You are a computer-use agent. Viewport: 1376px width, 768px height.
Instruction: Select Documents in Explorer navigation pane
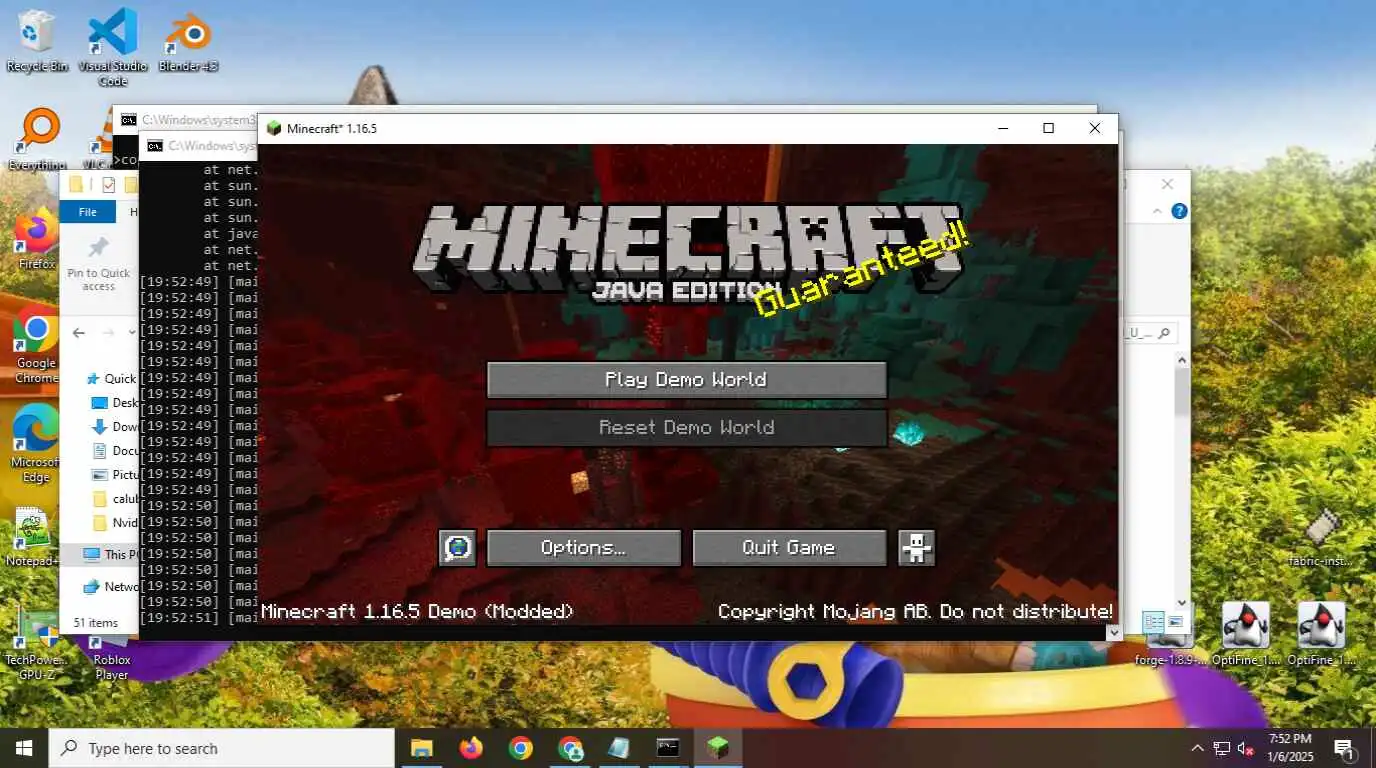(x=114, y=451)
